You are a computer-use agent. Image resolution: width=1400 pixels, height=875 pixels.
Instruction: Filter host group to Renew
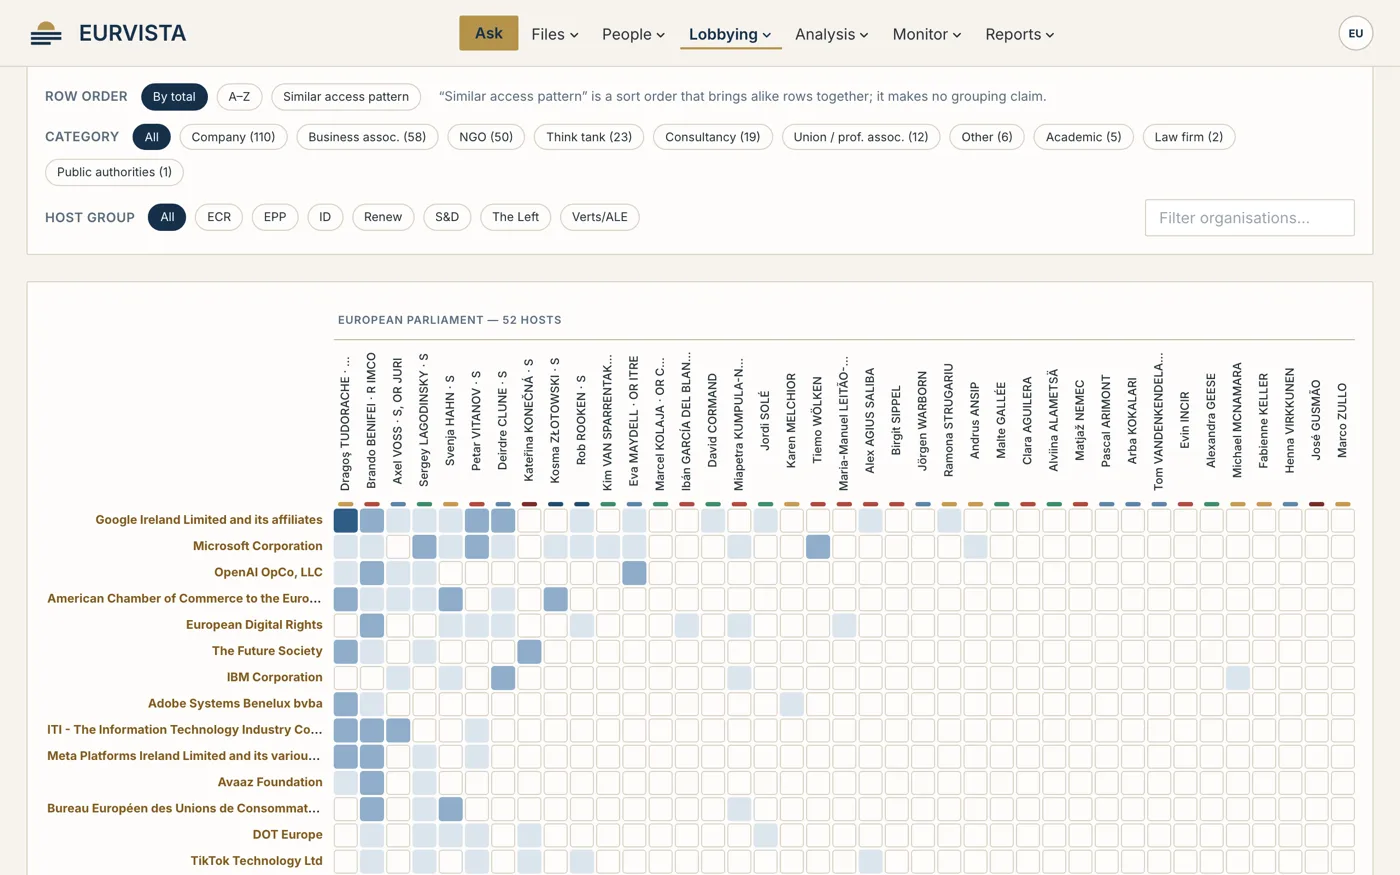[383, 217]
